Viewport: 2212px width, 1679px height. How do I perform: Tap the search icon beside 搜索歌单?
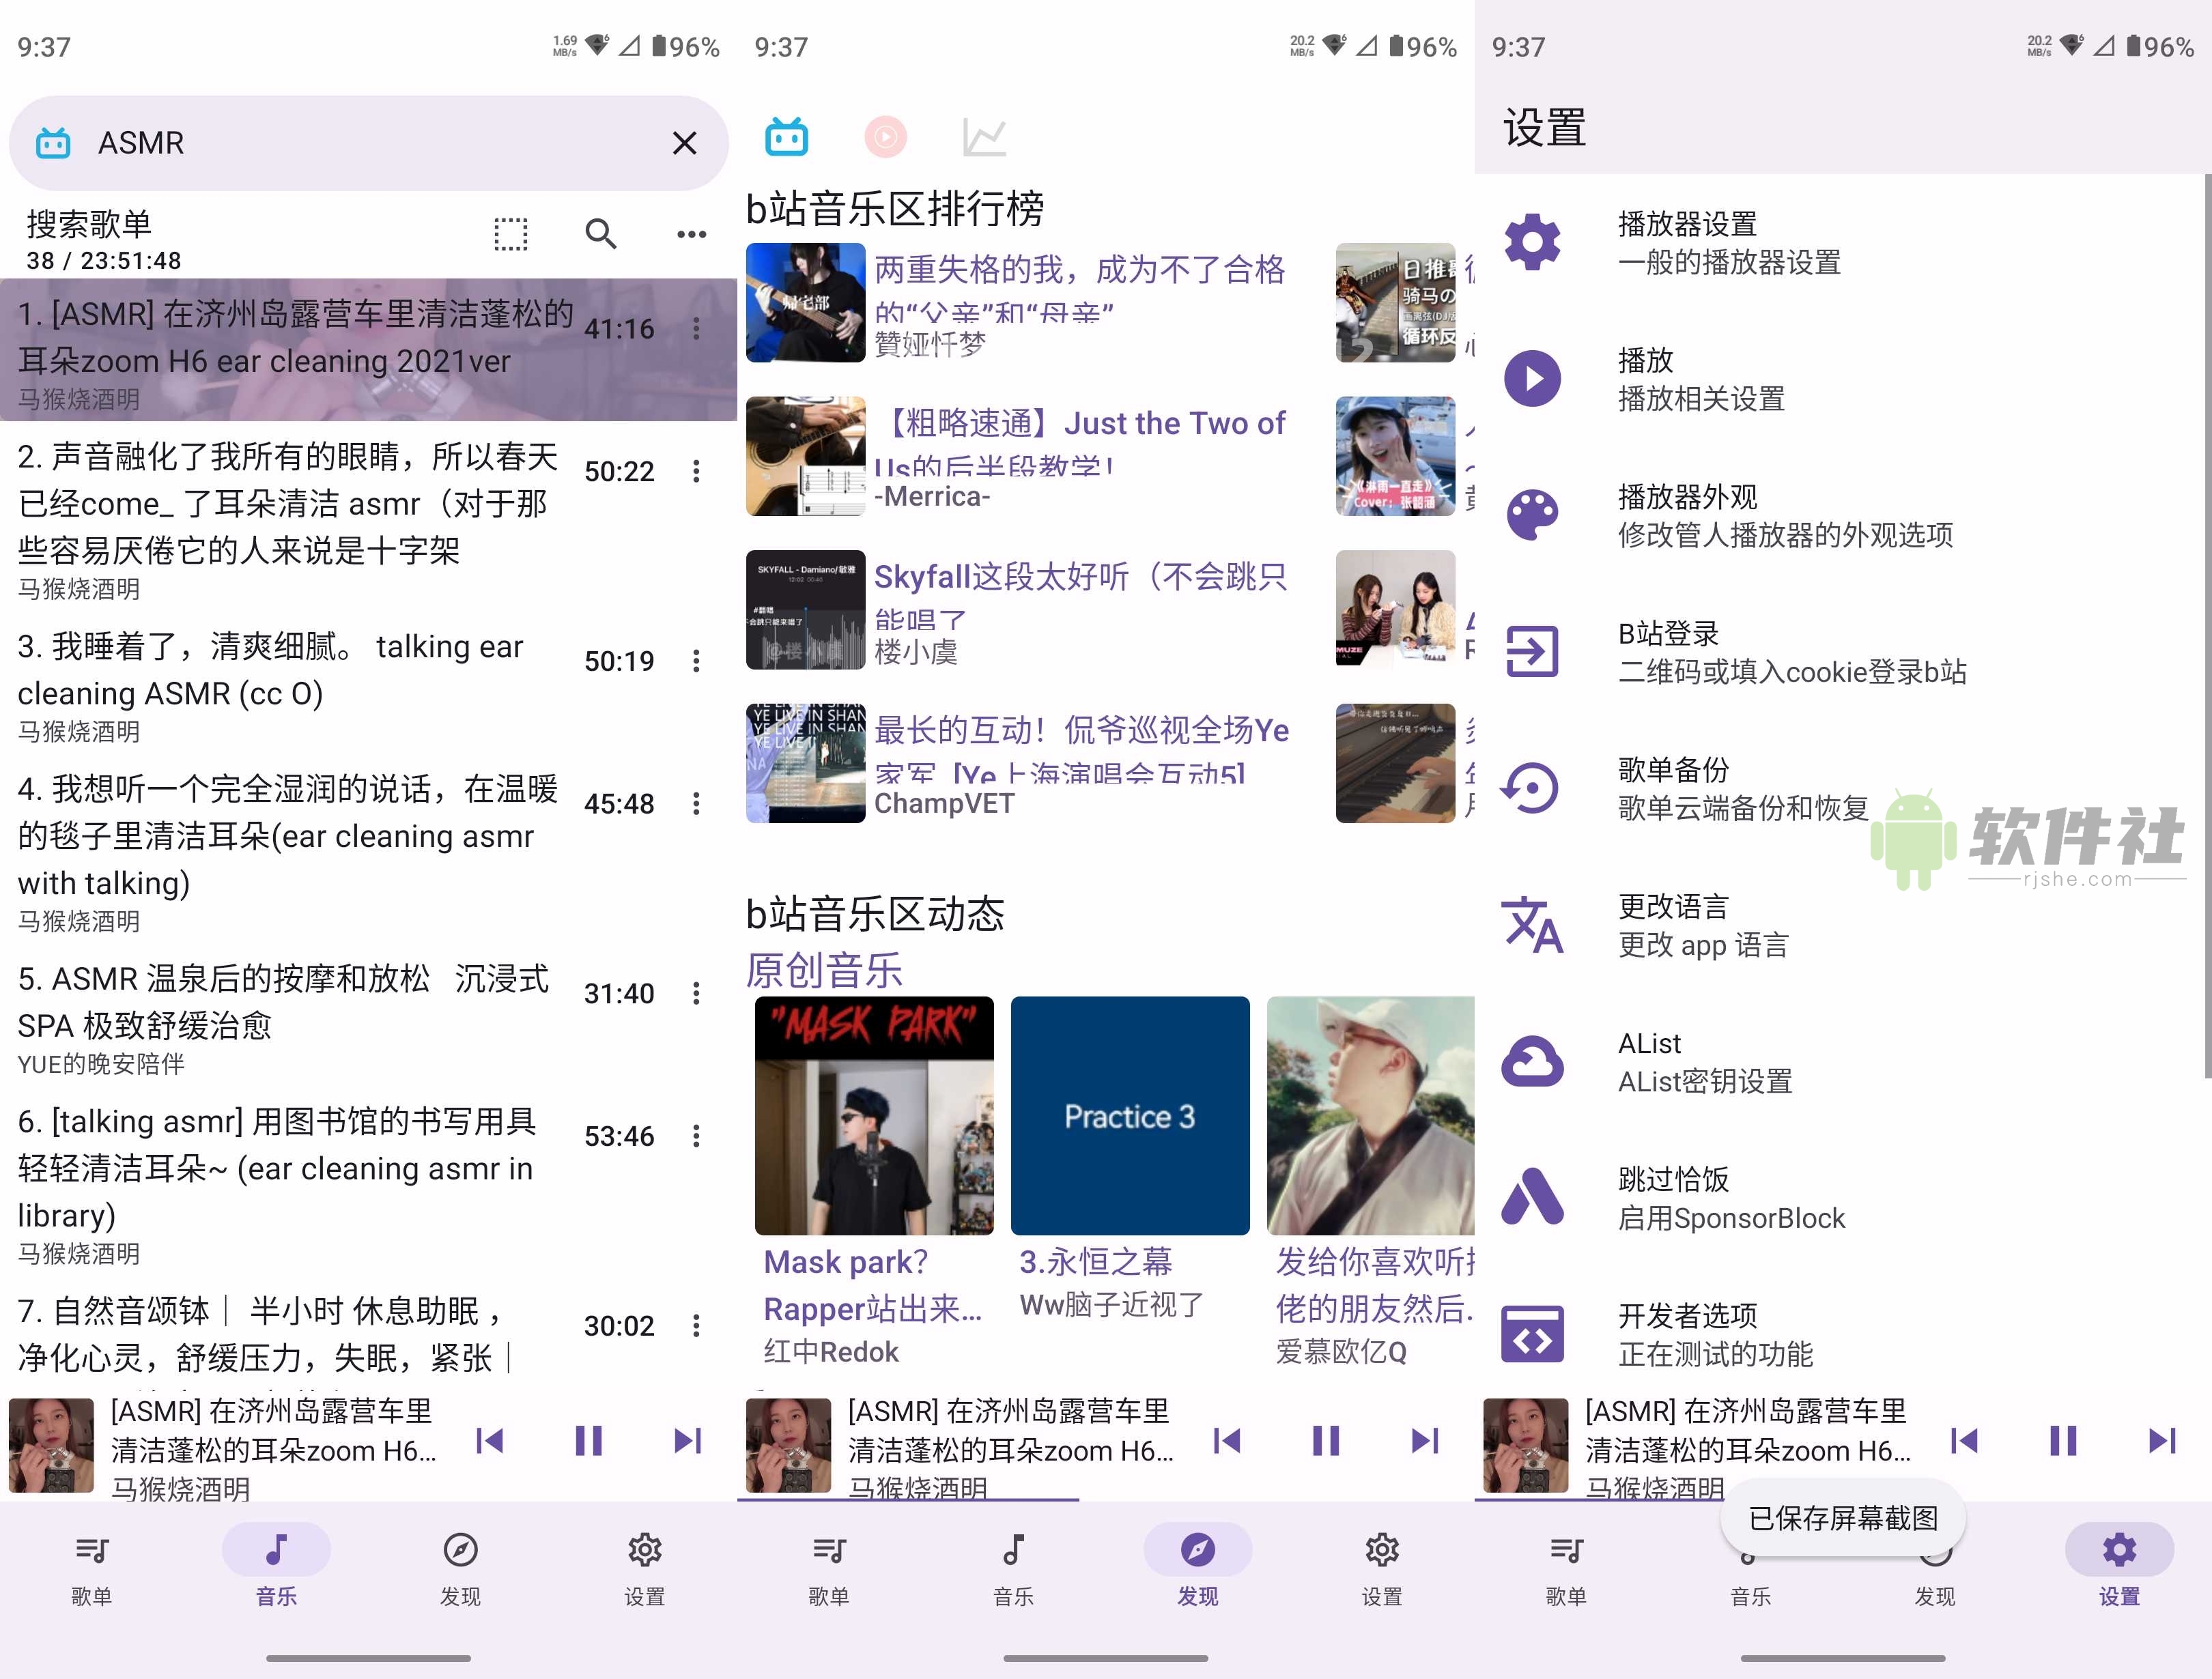[600, 233]
